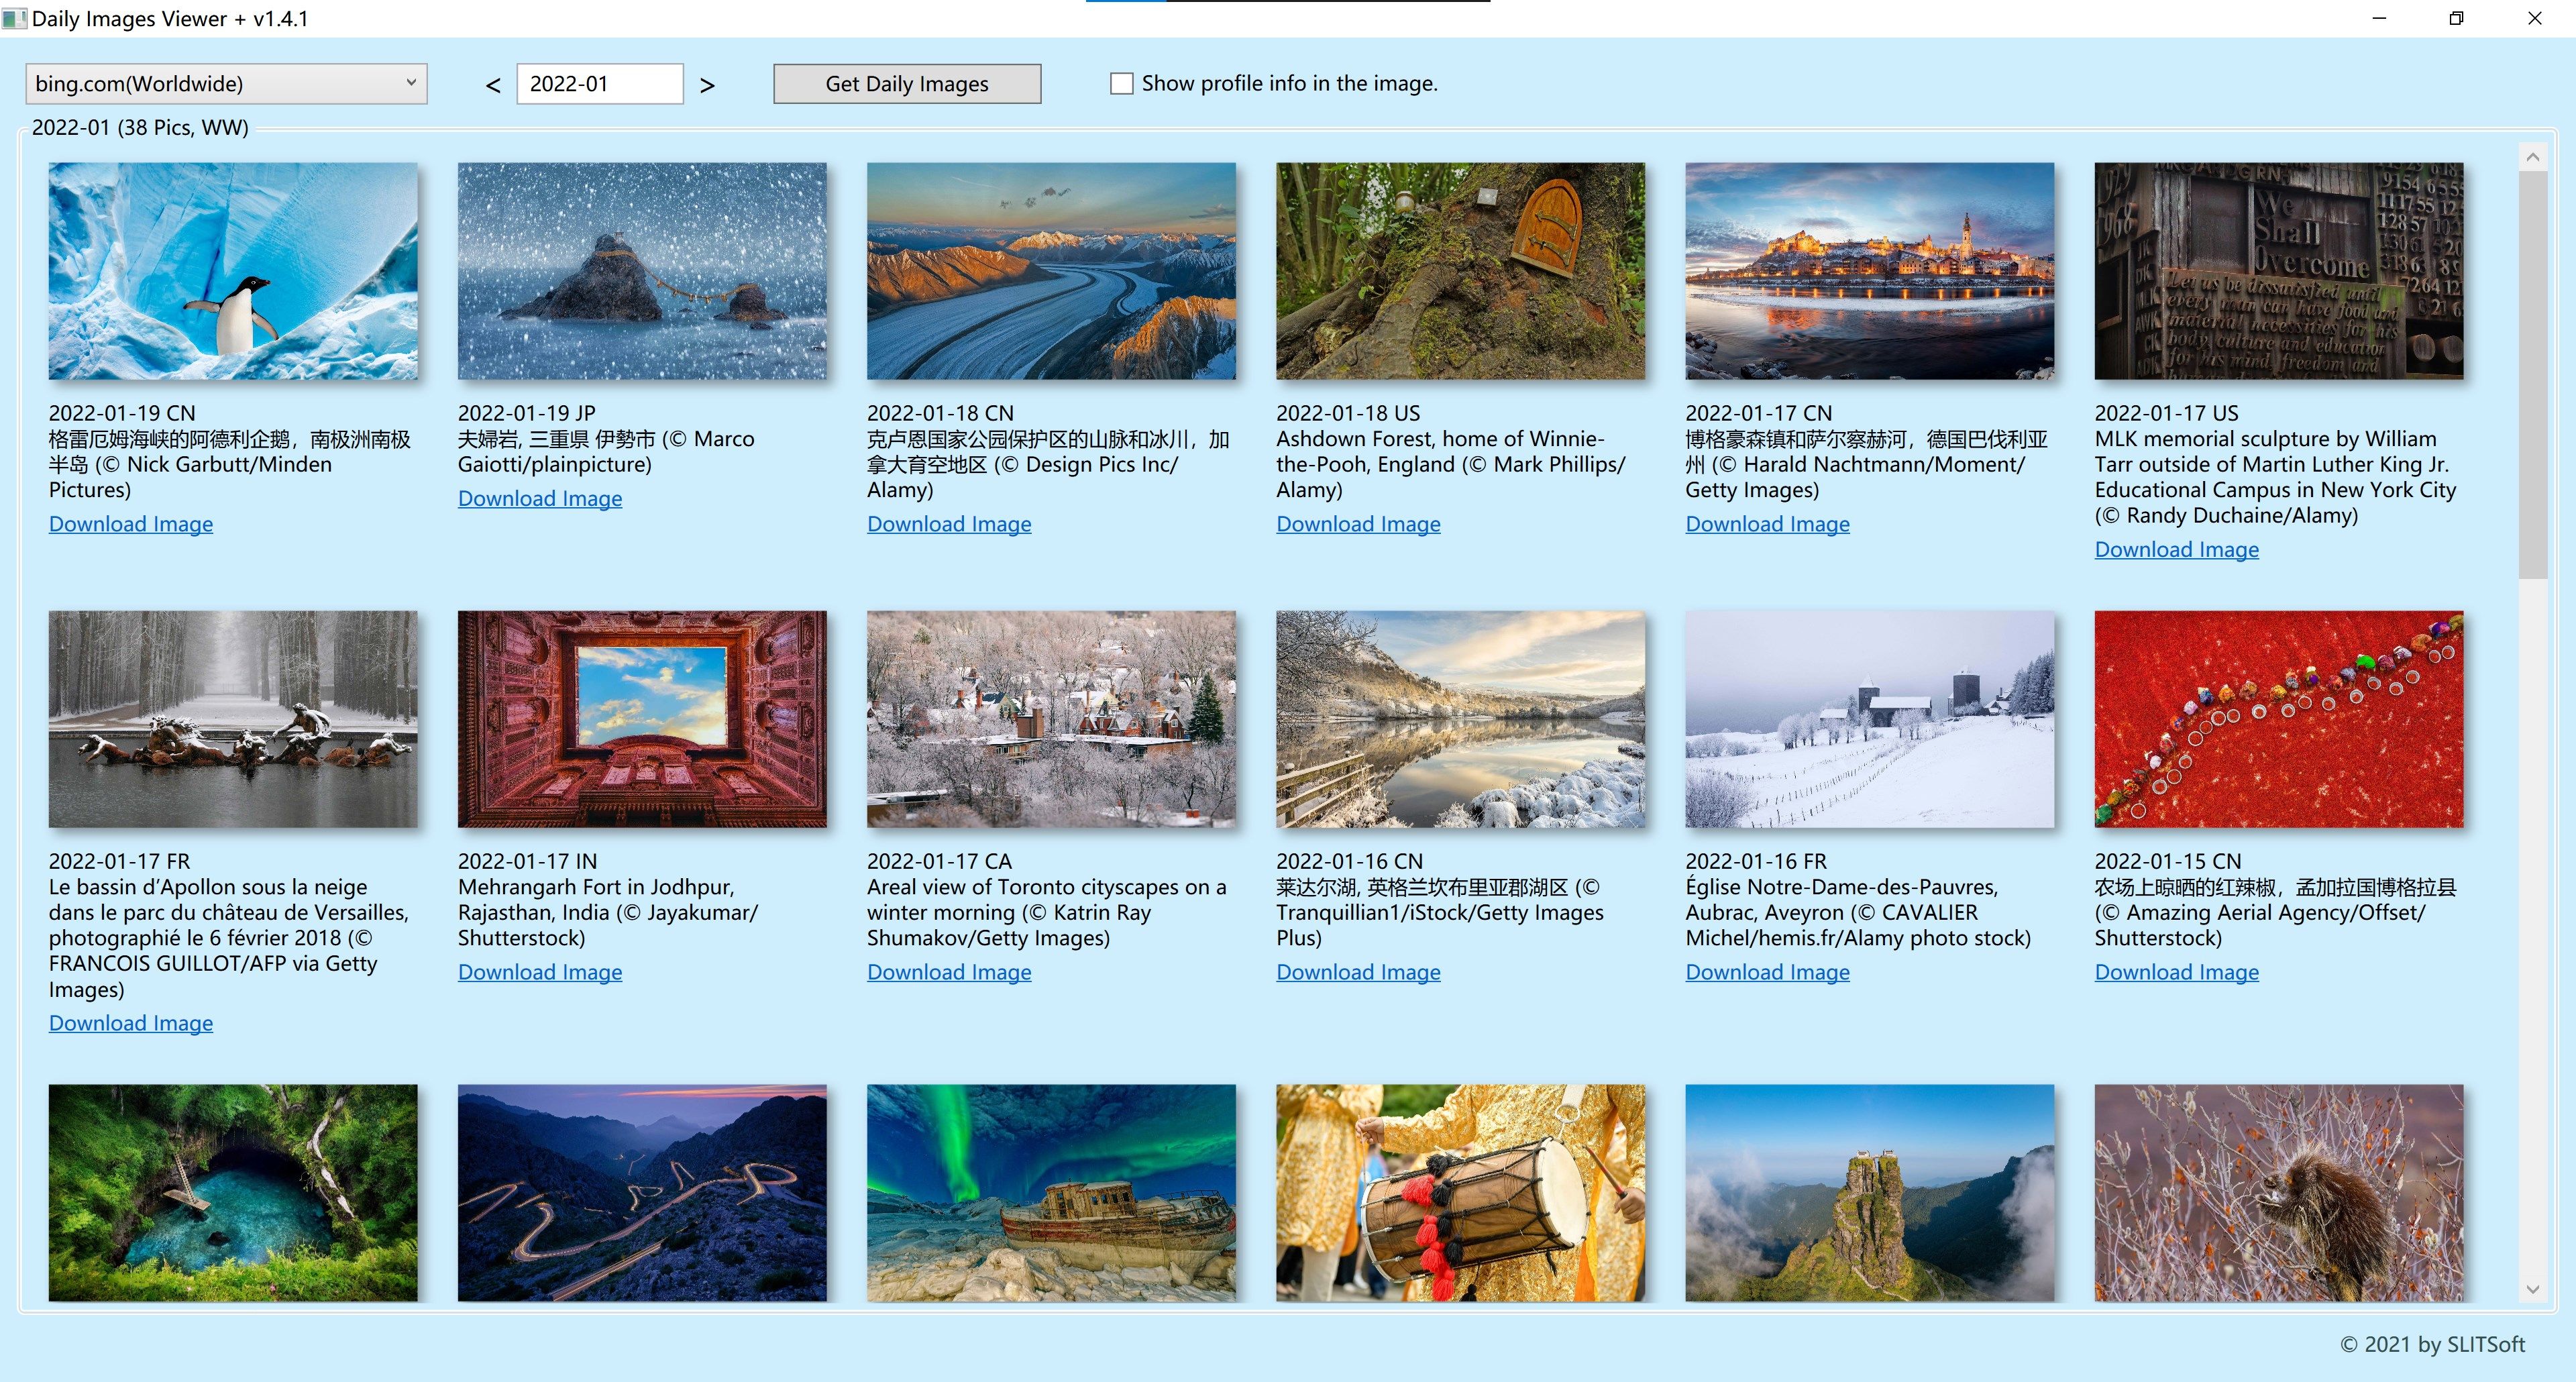Click the navigate back month arrow

[492, 83]
